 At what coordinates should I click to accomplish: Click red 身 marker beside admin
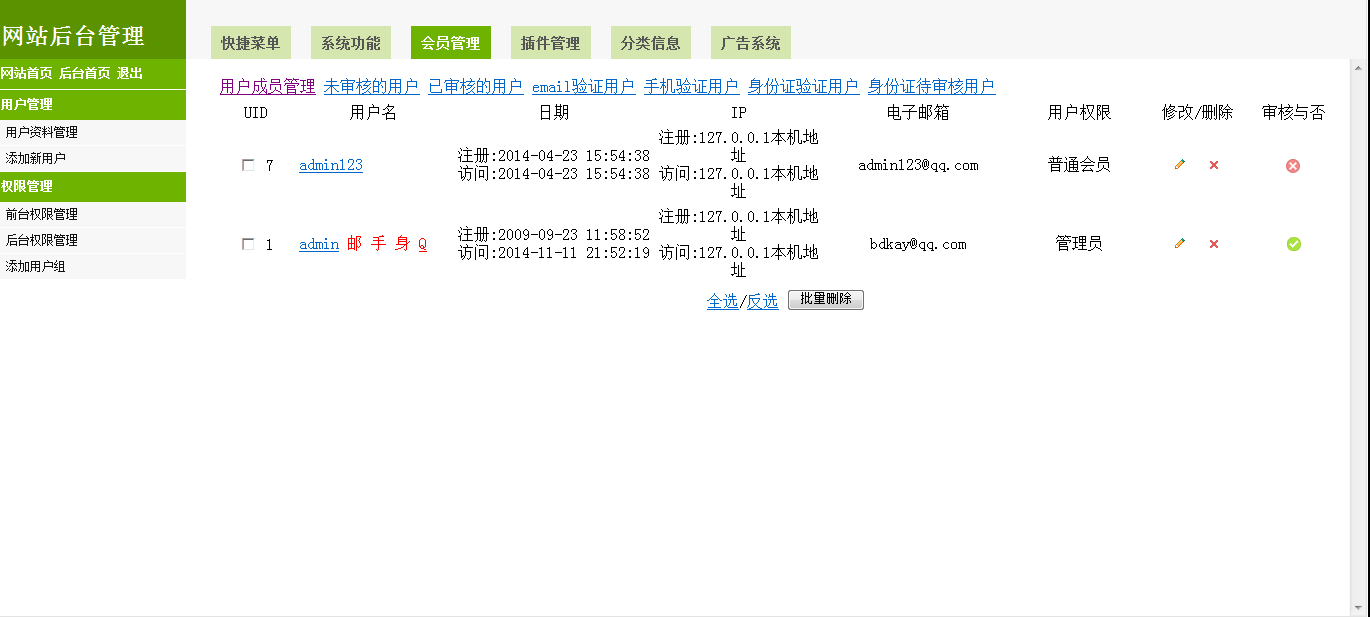click(x=403, y=244)
